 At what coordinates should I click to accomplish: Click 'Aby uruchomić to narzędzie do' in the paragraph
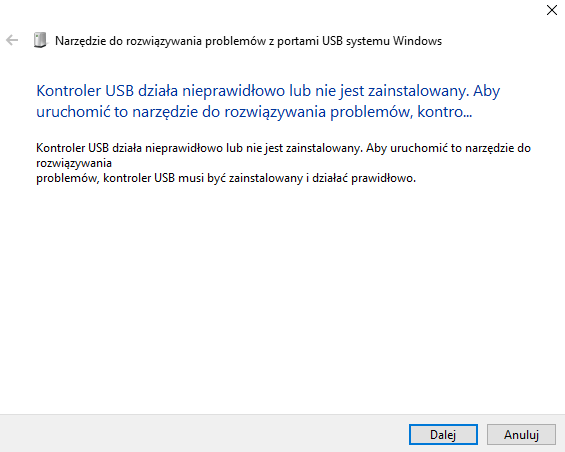[449, 148]
